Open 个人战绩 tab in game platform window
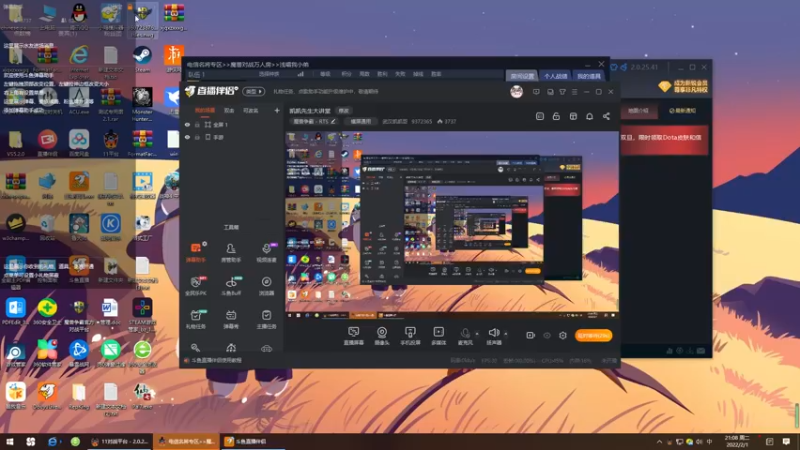Viewport: 800px width, 450px height. (x=555, y=76)
